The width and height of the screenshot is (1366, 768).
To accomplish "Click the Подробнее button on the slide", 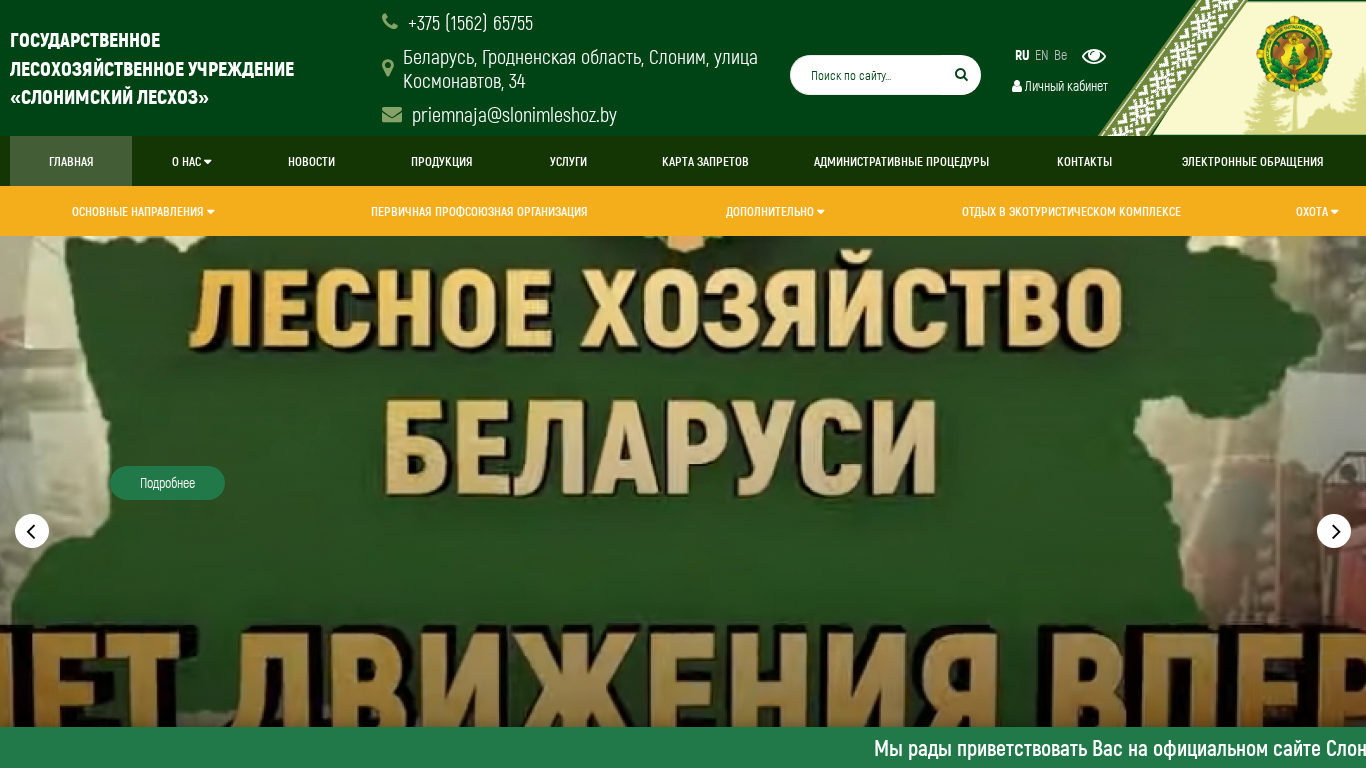I will [167, 483].
